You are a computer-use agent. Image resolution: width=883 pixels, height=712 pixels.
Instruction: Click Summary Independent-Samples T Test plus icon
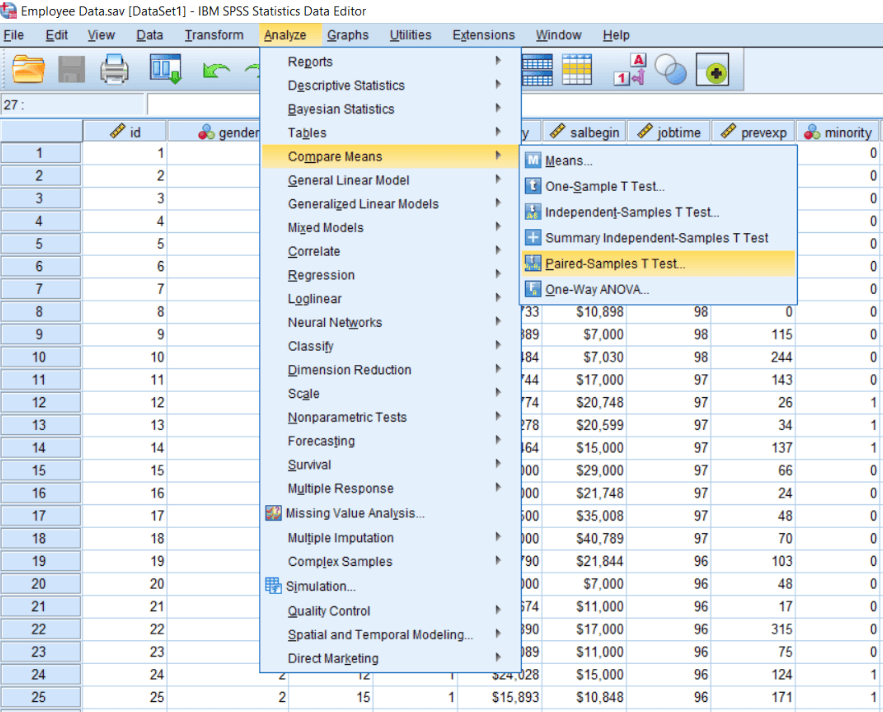pos(533,237)
